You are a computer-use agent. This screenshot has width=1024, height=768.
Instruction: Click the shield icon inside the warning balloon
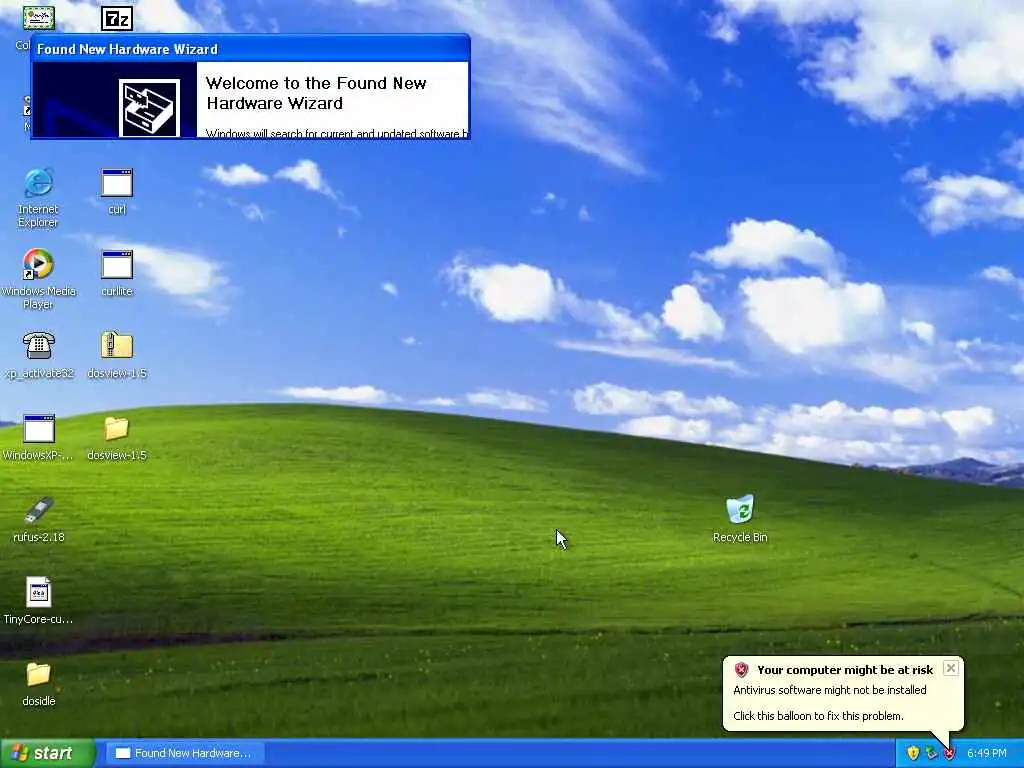point(741,669)
